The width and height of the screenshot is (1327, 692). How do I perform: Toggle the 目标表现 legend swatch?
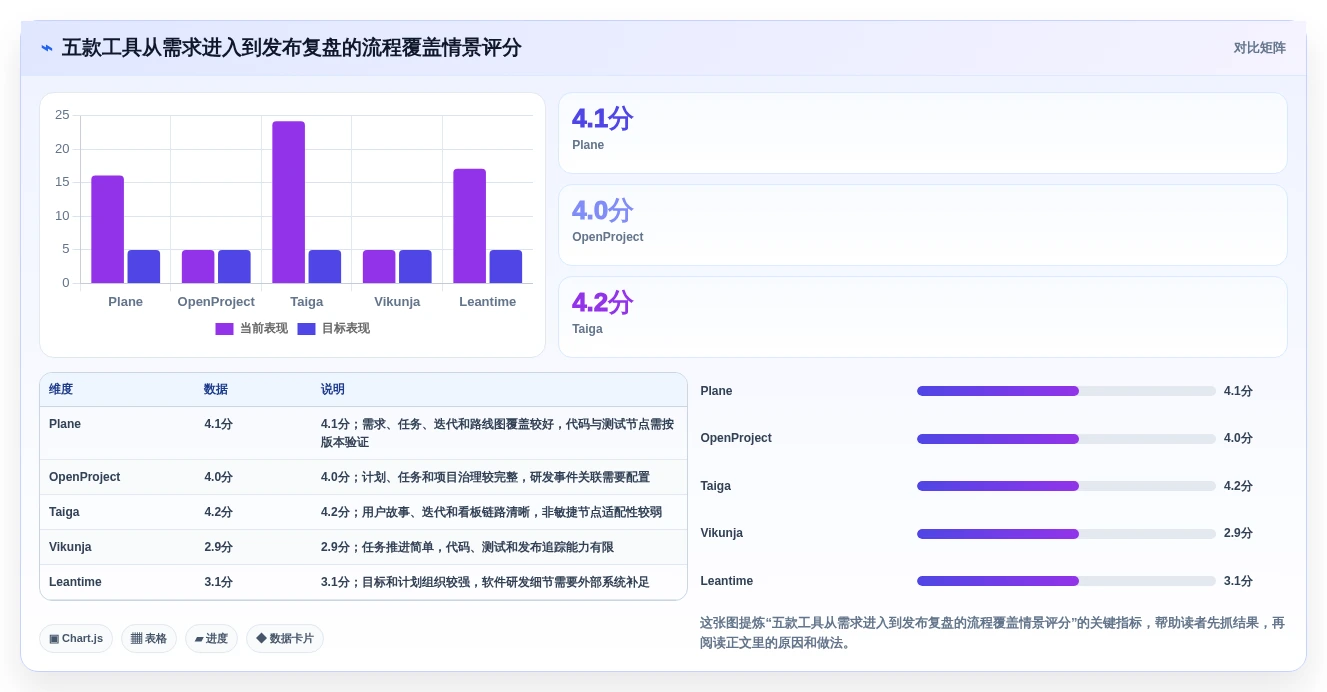(306, 329)
